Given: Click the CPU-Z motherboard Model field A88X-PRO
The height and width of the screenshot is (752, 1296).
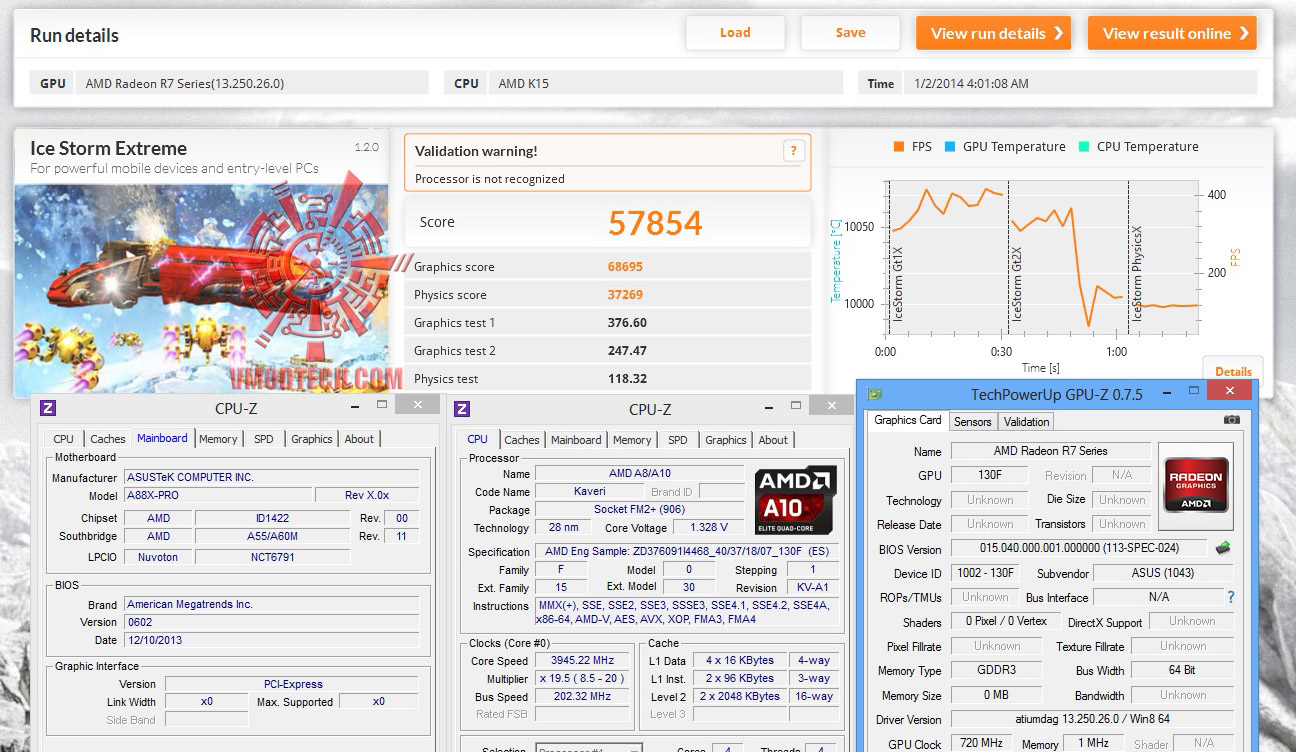Looking at the screenshot, I should [x=218, y=496].
